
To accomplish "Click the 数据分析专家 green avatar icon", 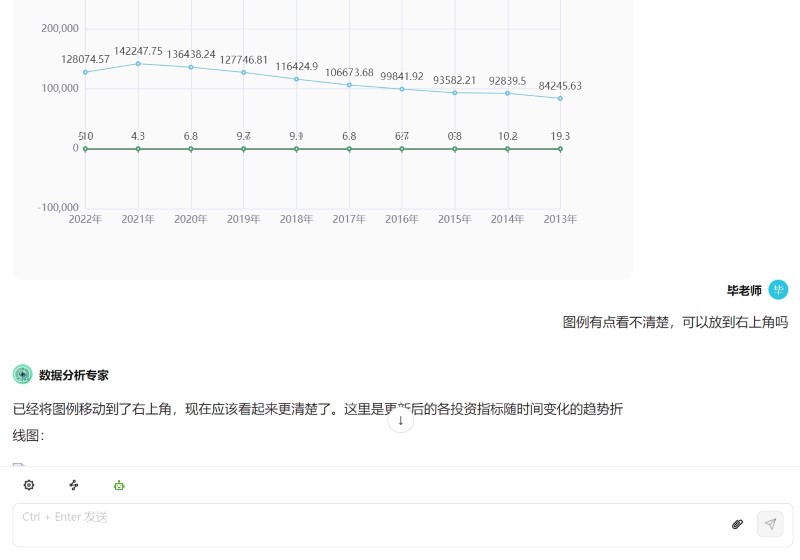I will pos(22,375).
